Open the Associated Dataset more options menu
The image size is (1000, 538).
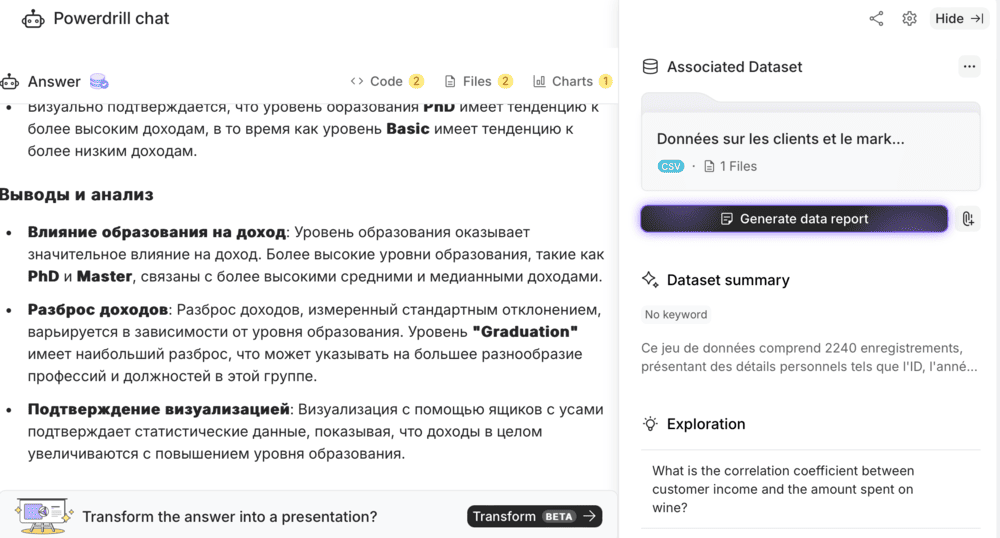tap(967, 67)
